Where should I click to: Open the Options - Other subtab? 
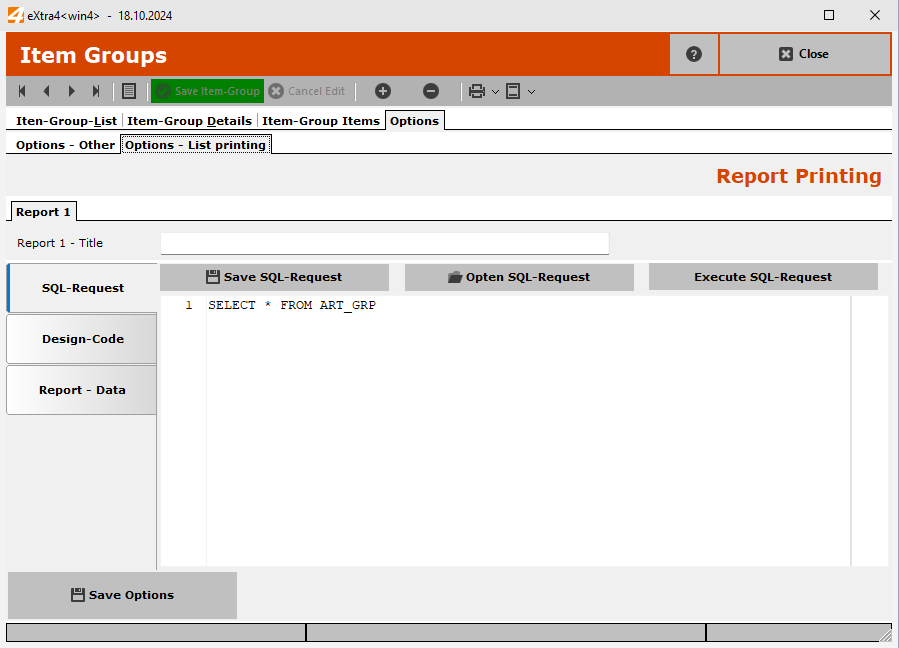pos(65,145)
